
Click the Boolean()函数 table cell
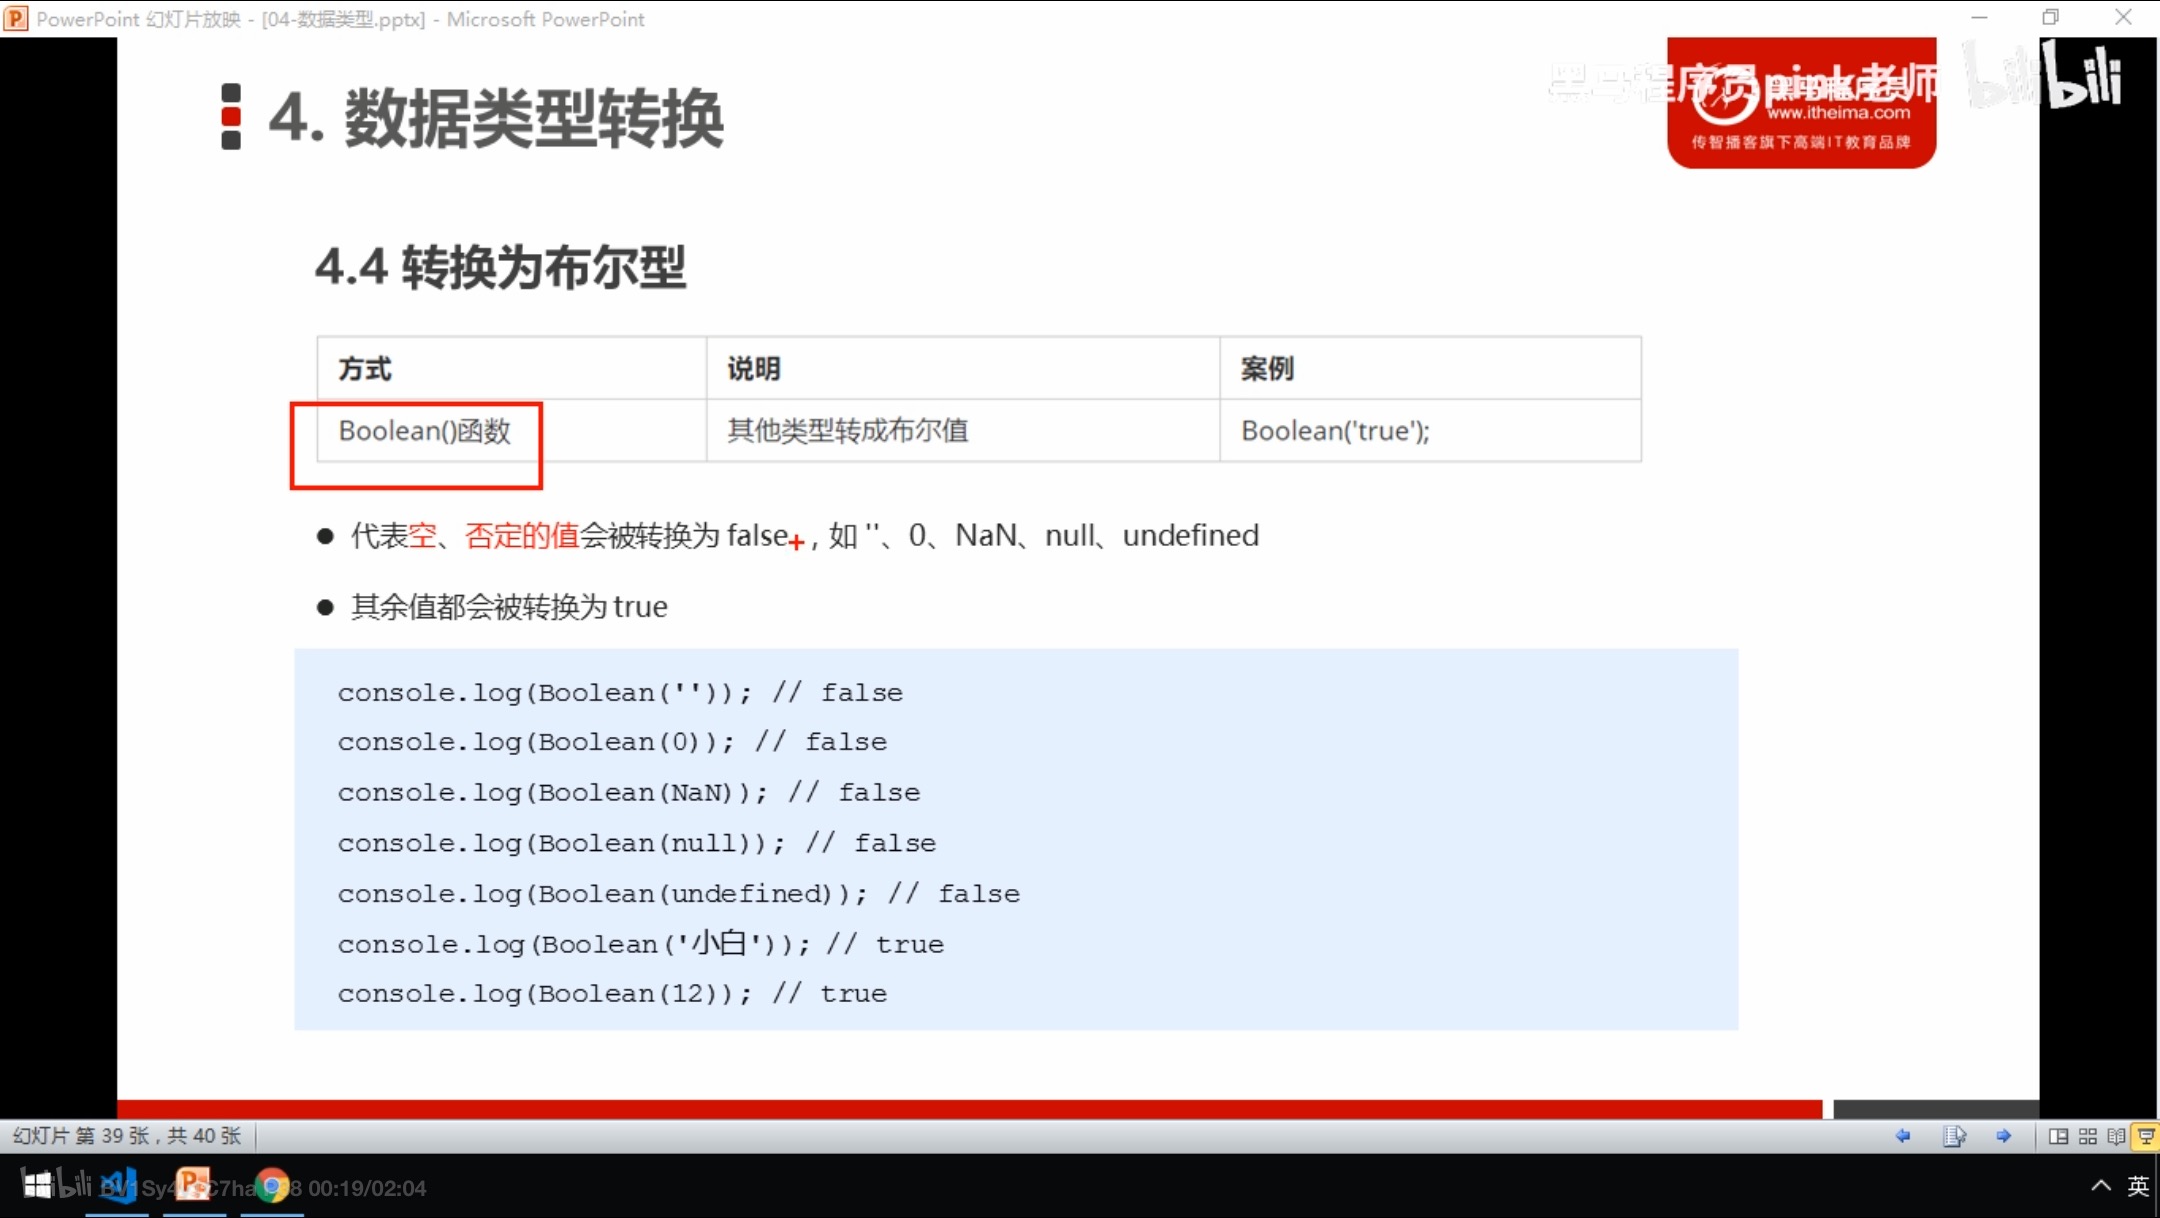424,431
